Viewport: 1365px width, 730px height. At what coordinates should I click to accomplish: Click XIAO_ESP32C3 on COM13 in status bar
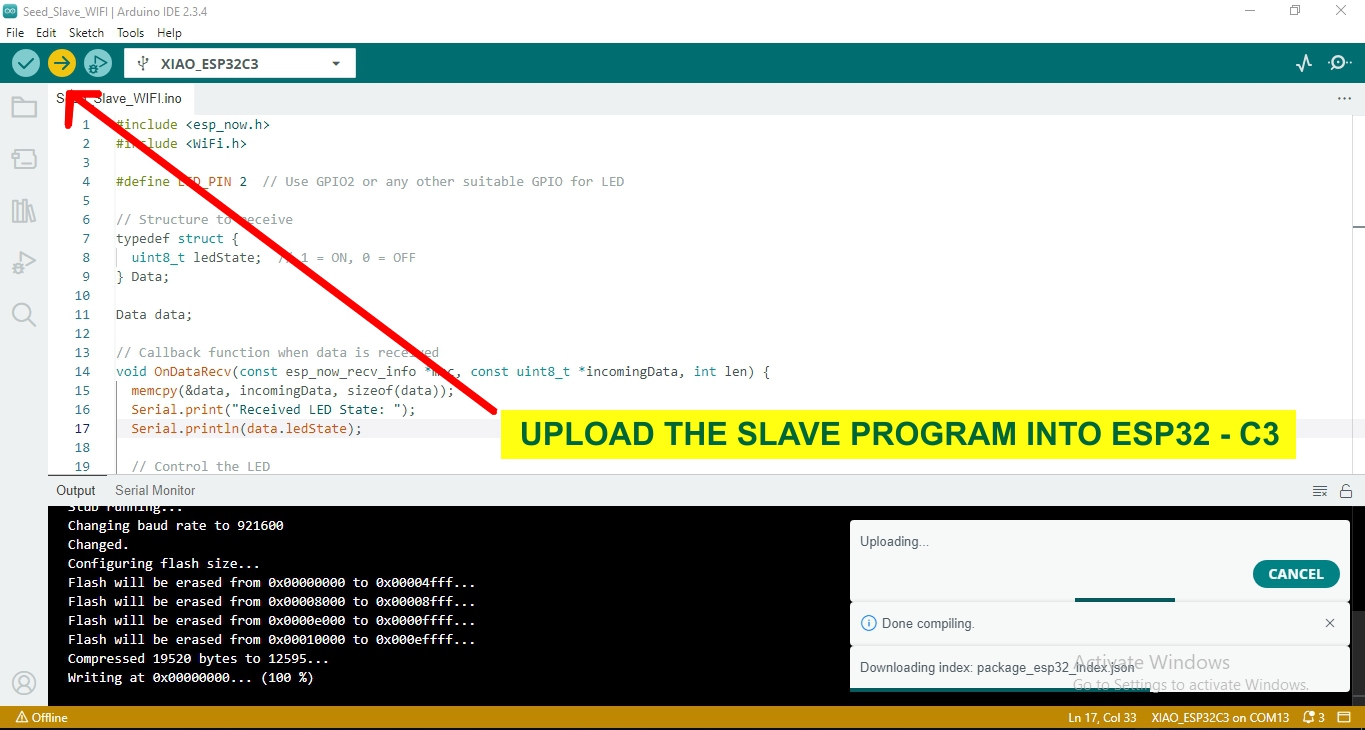(1220, 718)
